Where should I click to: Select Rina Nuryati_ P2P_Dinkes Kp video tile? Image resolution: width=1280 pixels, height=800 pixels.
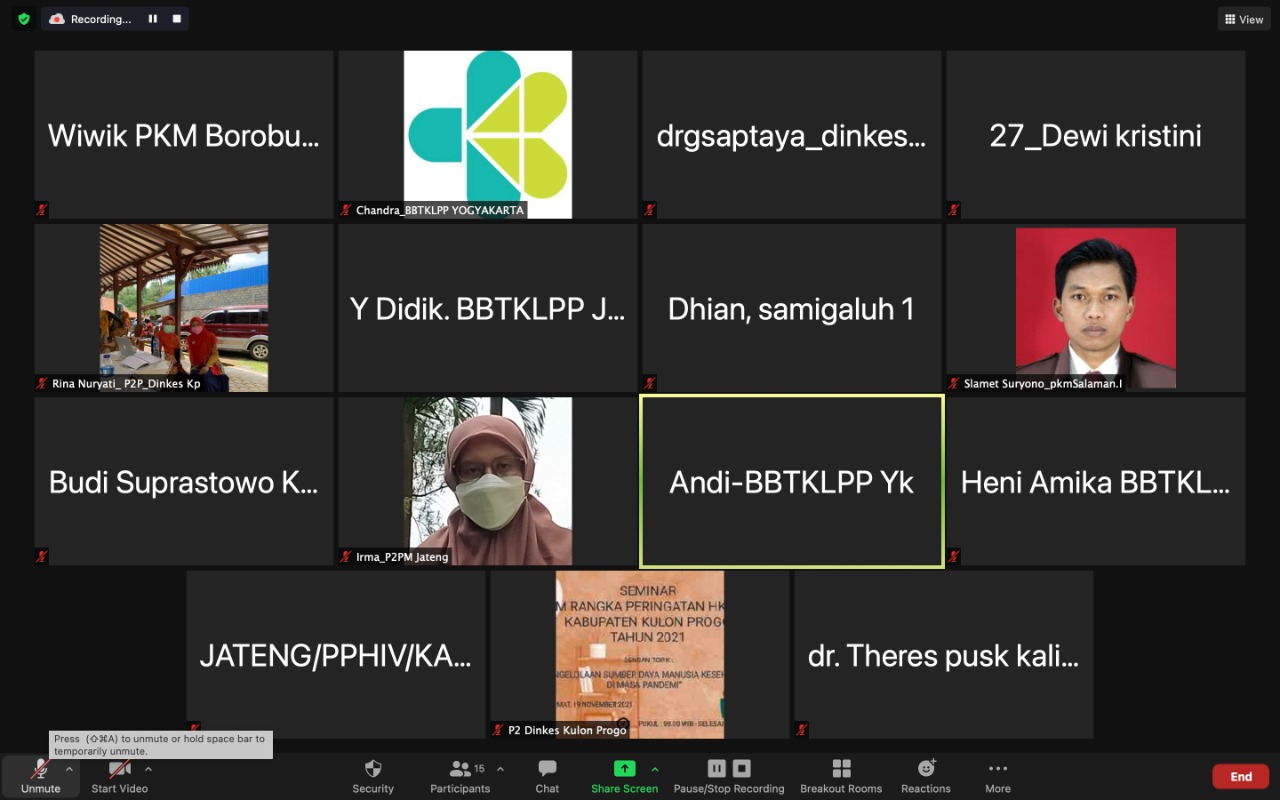tap(184, 308)
